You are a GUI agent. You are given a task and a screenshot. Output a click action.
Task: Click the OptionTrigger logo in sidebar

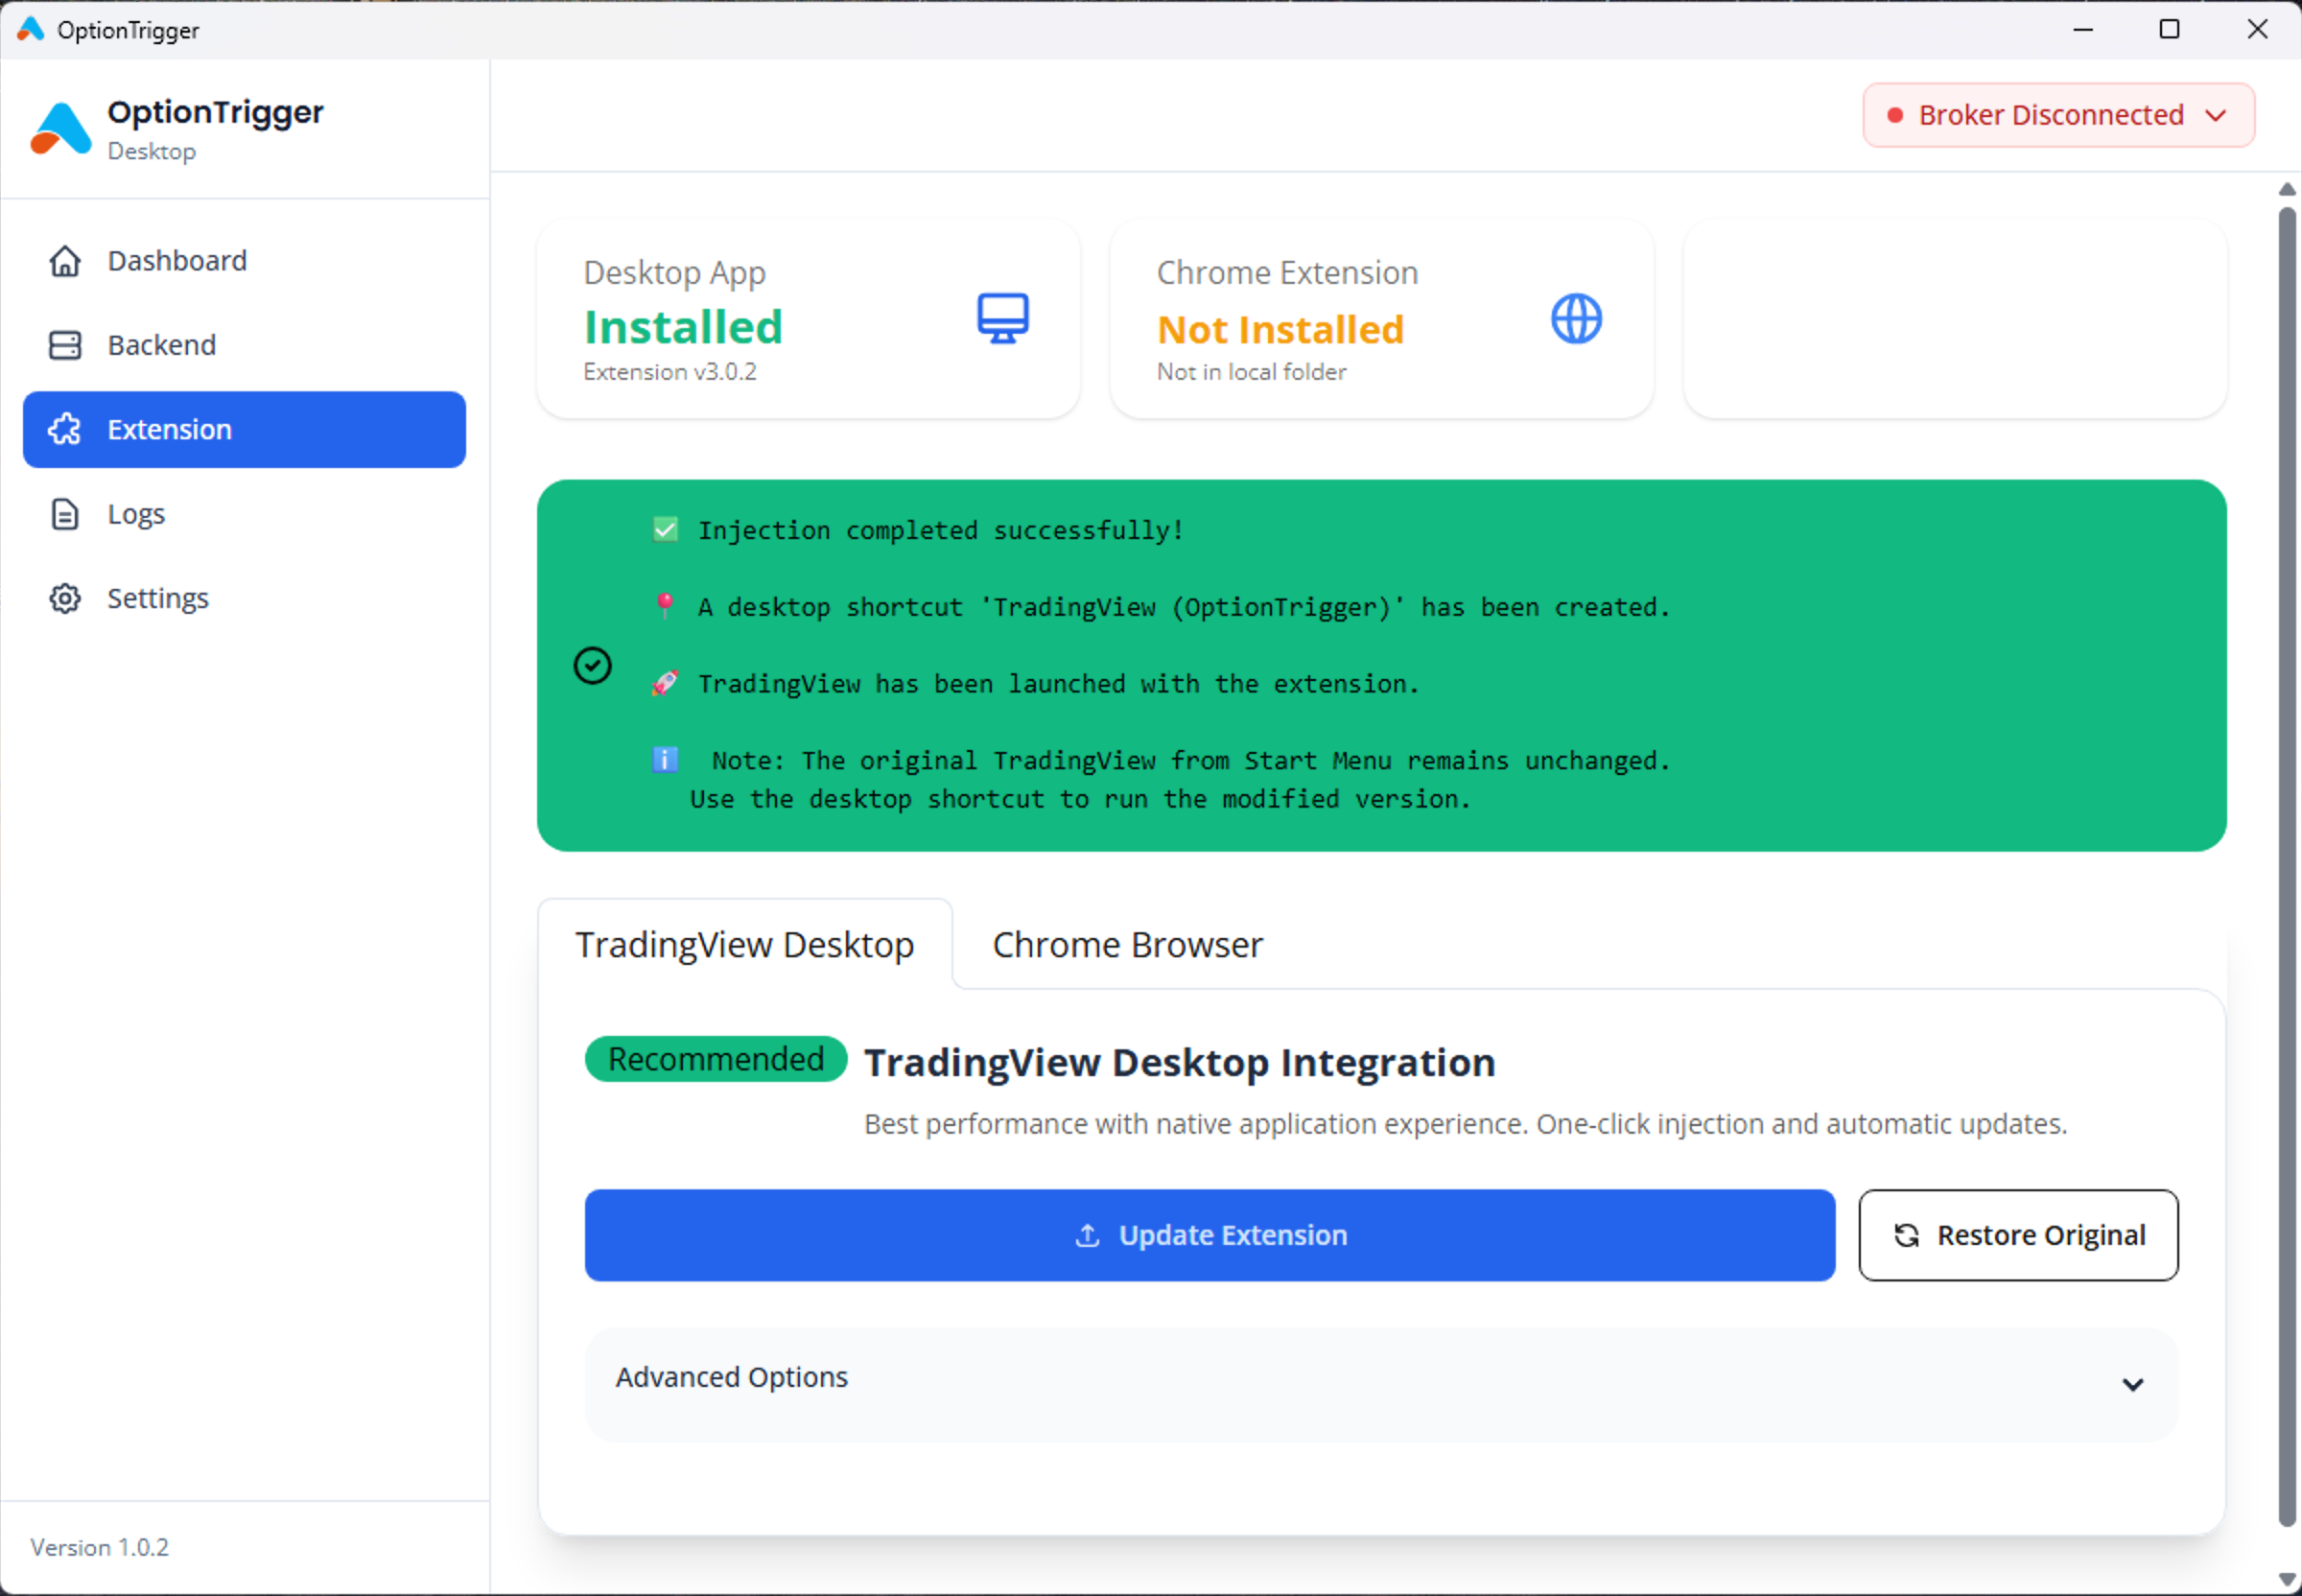(x=60, y=129)
